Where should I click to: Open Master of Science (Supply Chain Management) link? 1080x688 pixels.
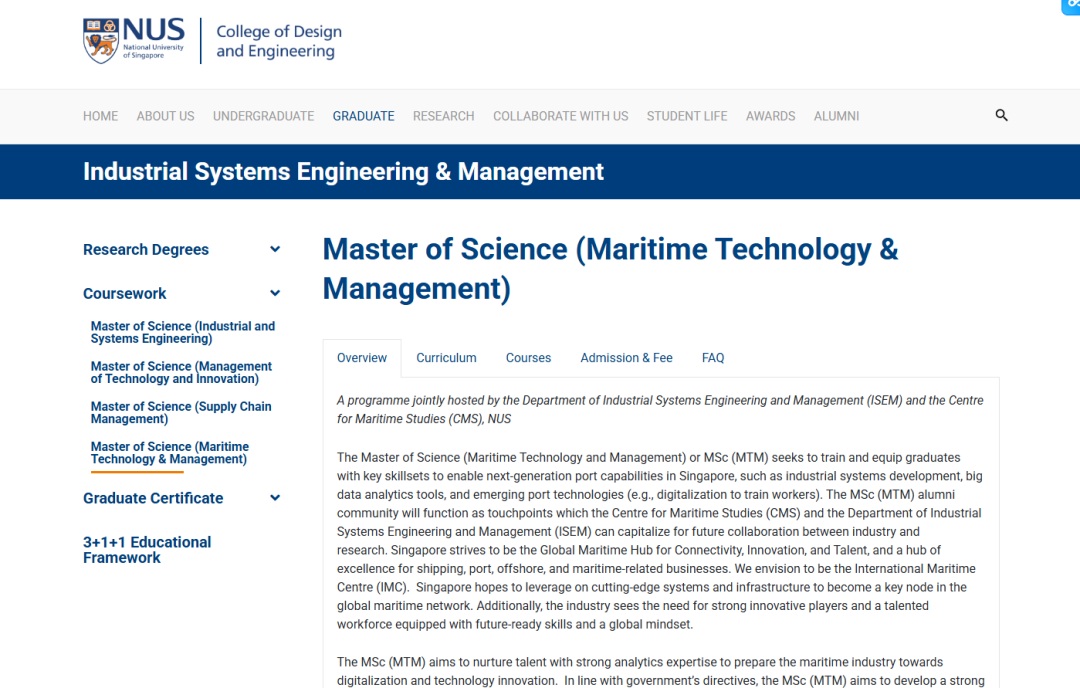click(x=180, y=413)
